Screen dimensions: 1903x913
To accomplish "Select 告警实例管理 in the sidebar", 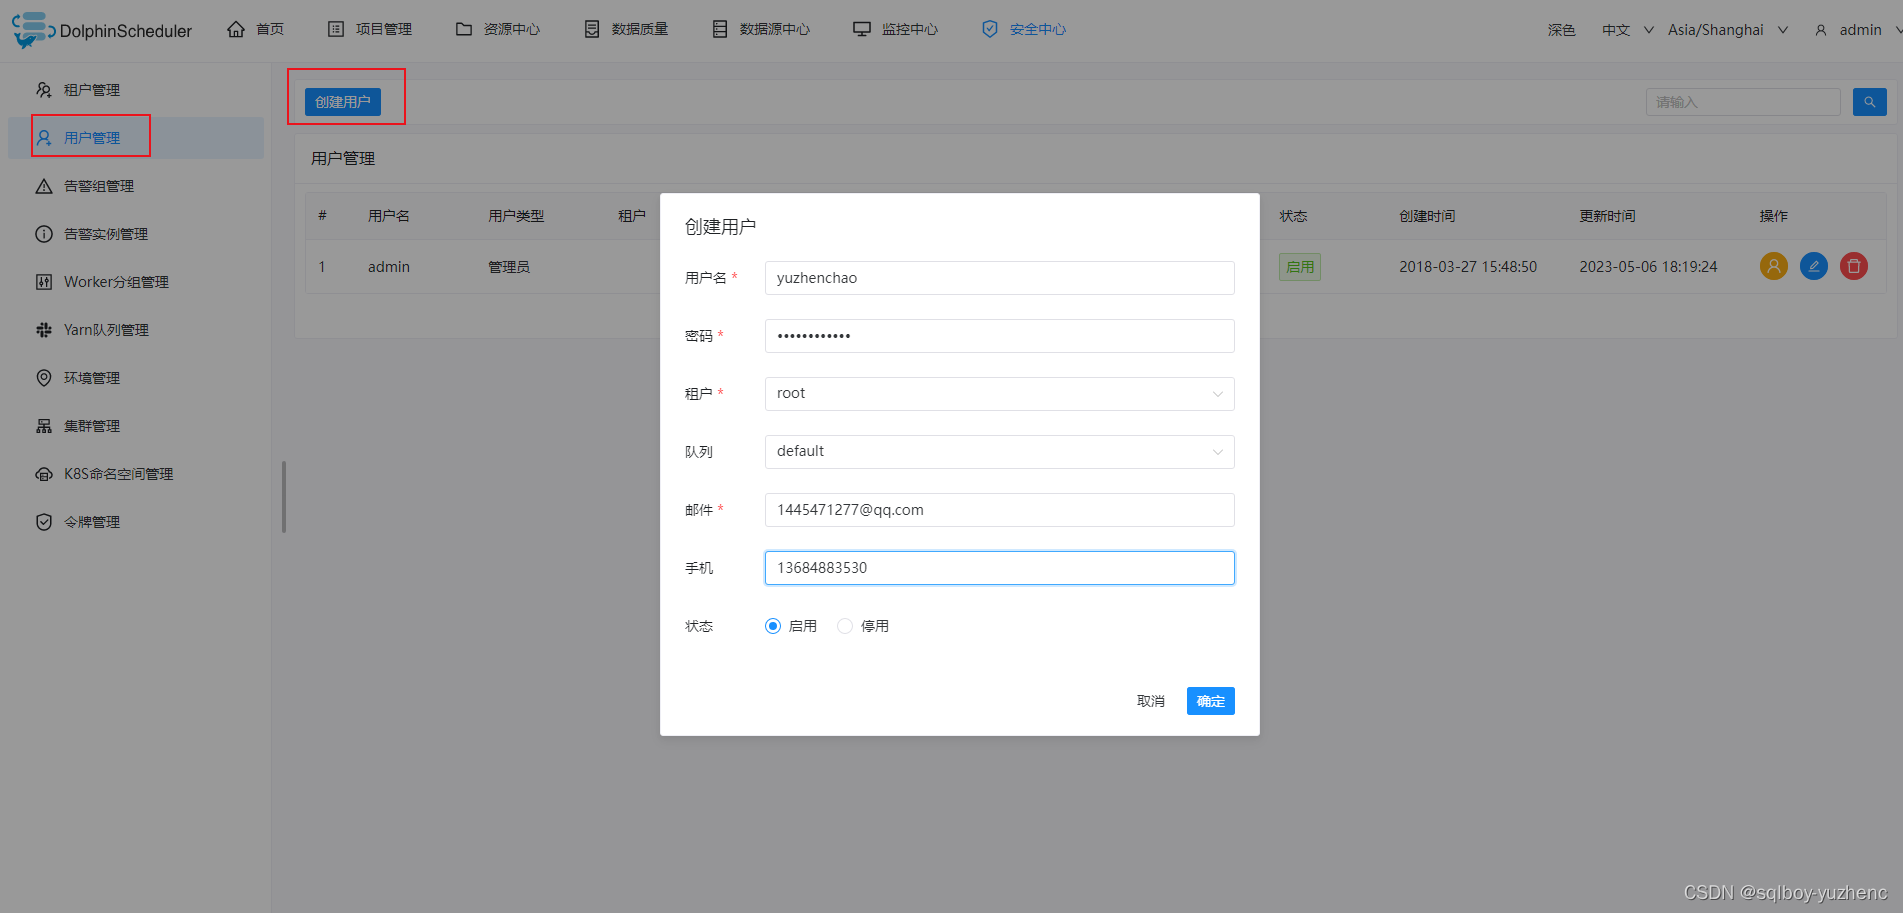I will tap(136, 234).
